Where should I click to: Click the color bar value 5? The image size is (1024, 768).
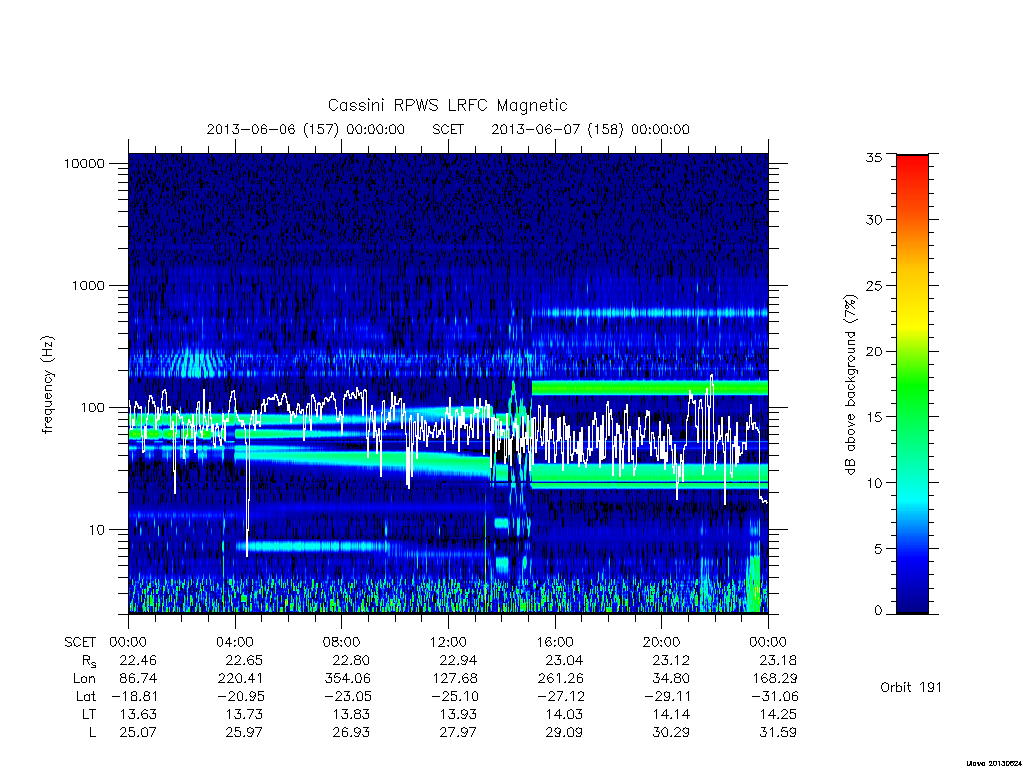(878, 549)
